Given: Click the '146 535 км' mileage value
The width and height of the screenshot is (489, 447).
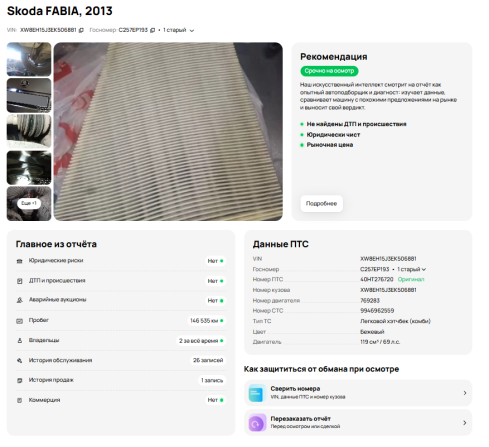Looking at the screenshot, I should (206, 321).
